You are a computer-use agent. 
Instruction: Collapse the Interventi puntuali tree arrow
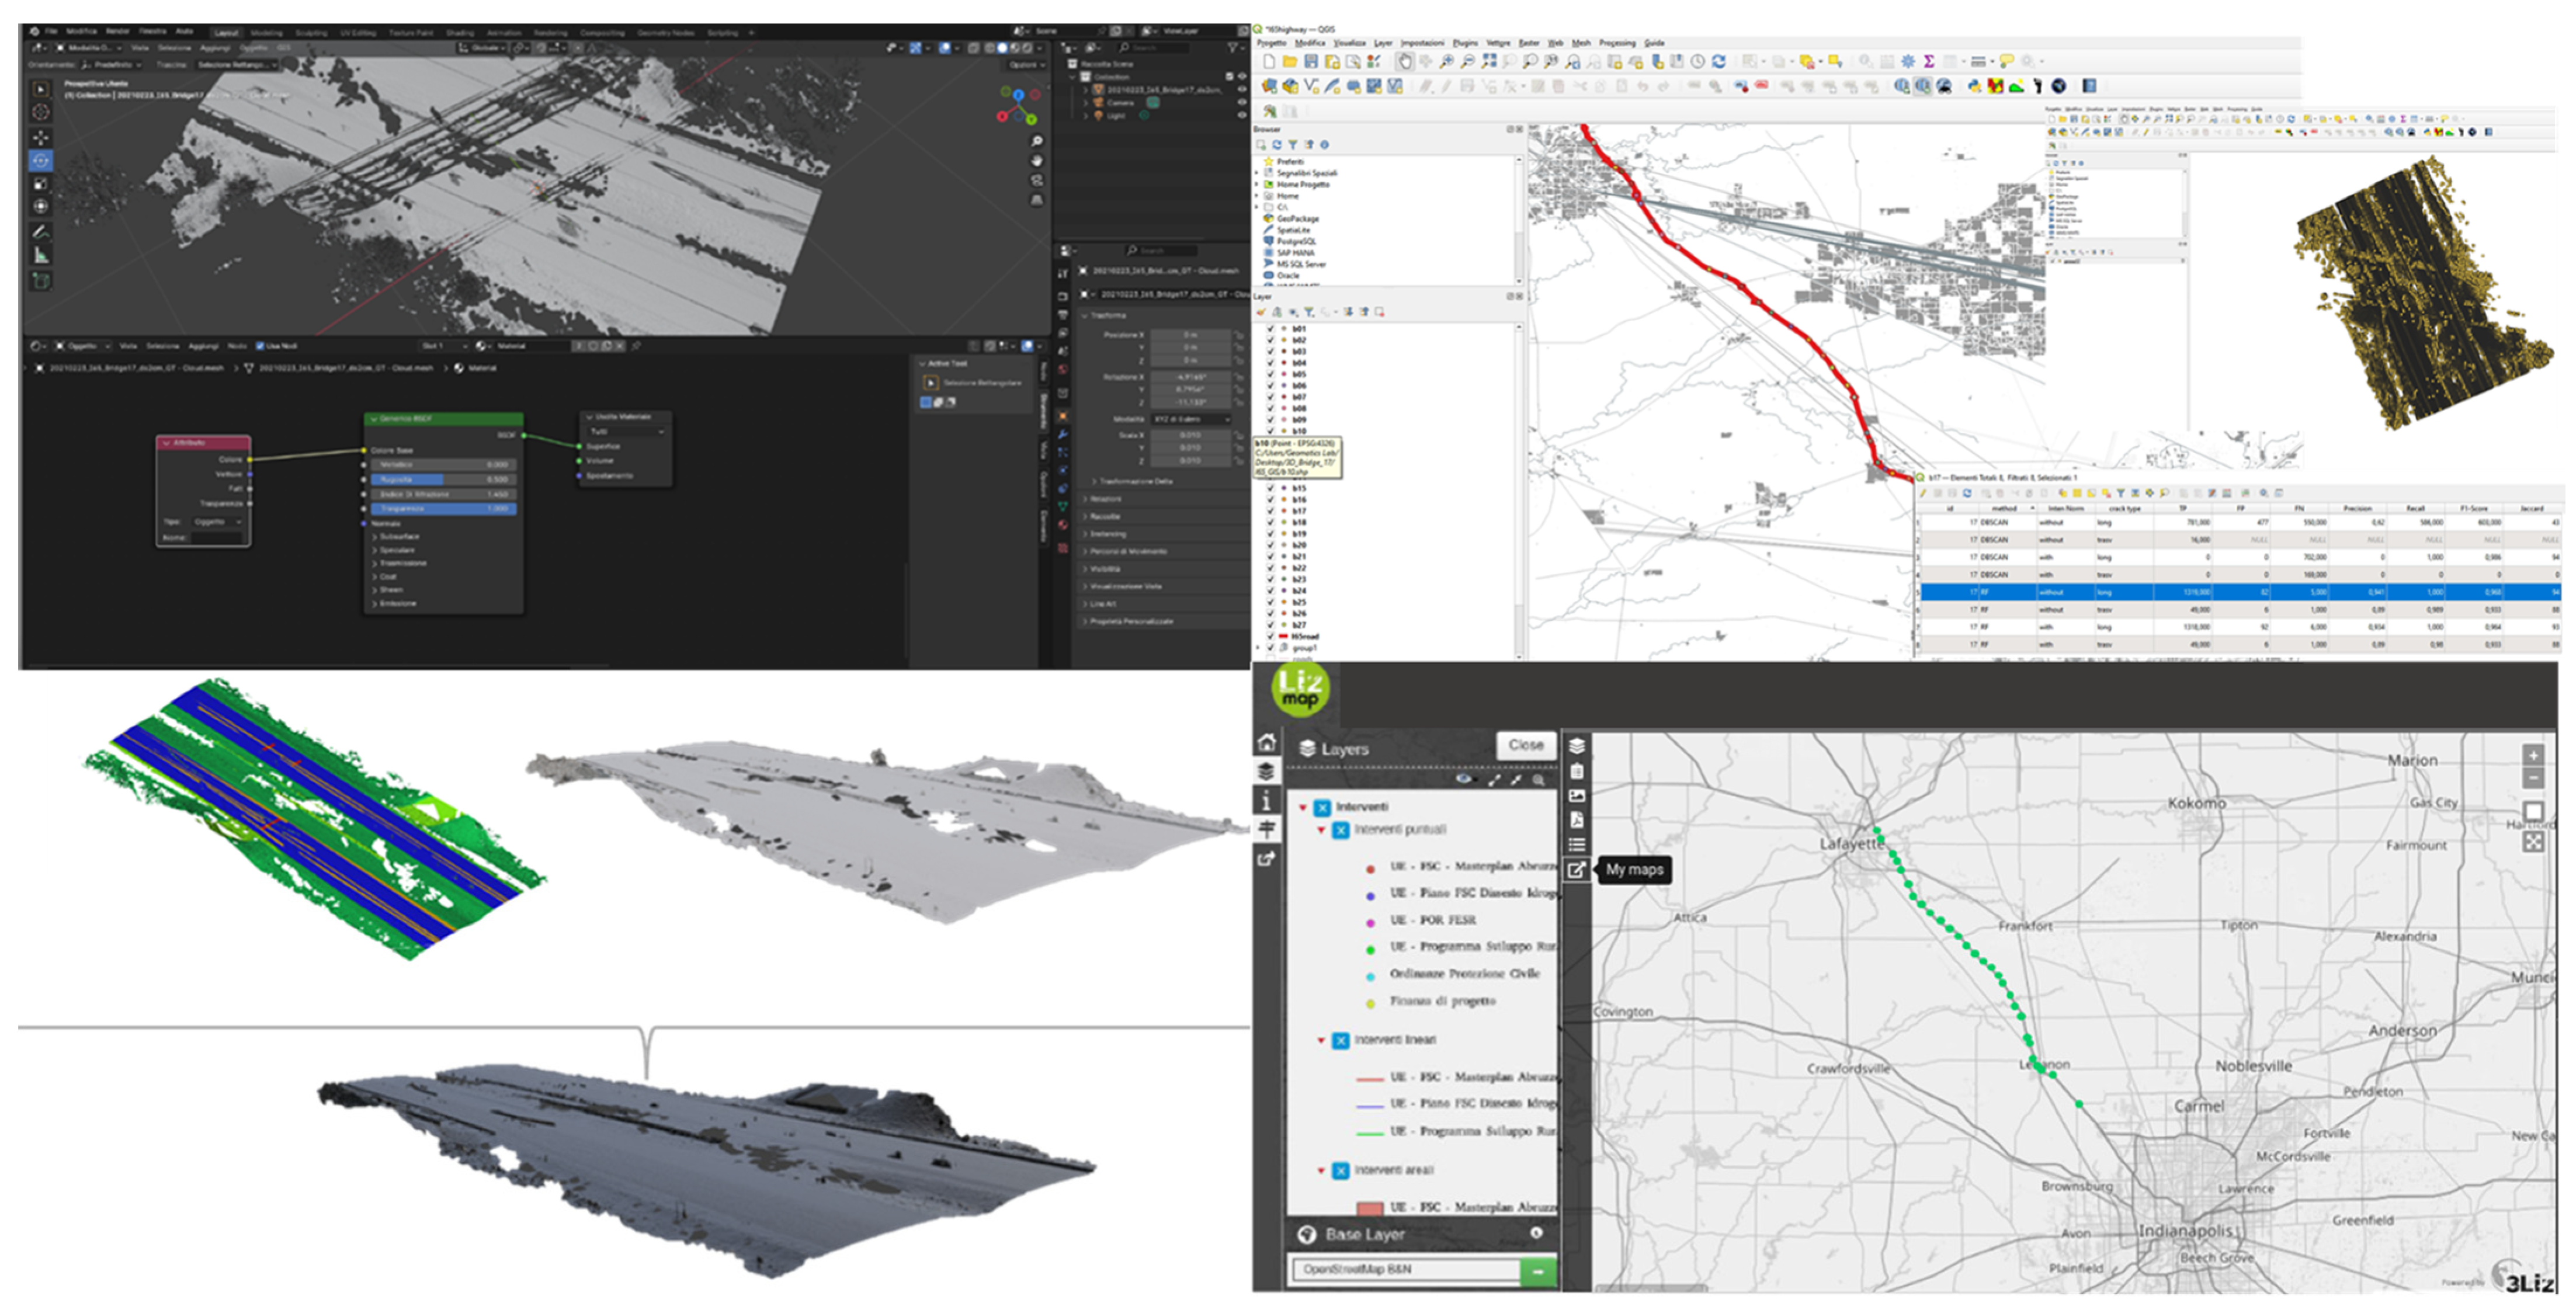[x=1321, y=830]
